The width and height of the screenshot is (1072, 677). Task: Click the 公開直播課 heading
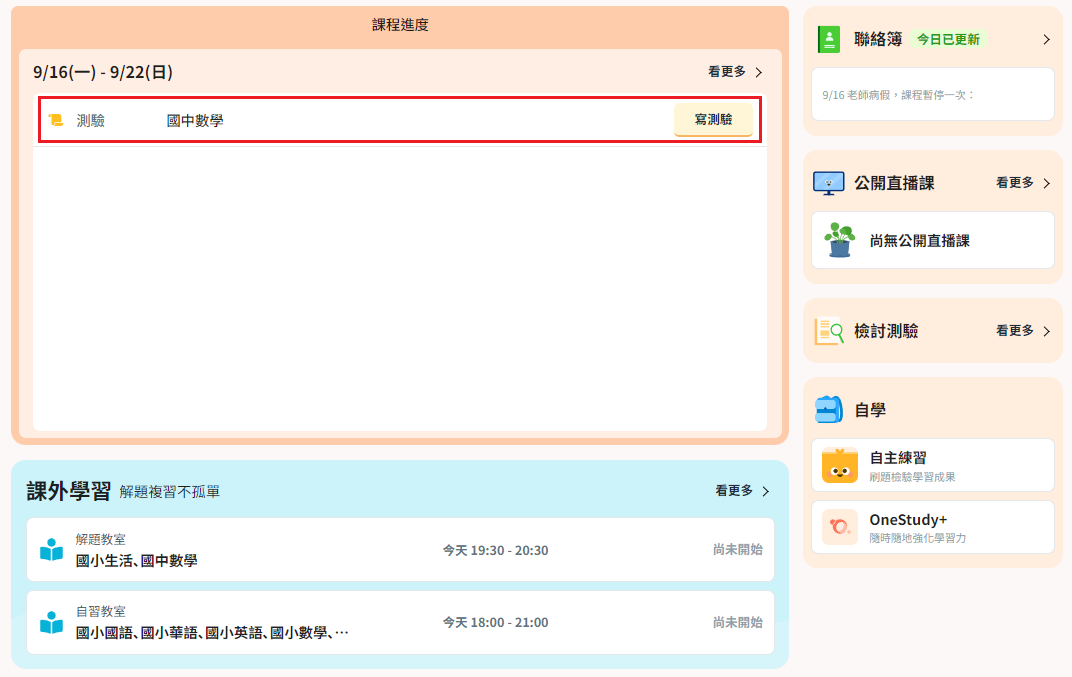click(x=894, y=183)
